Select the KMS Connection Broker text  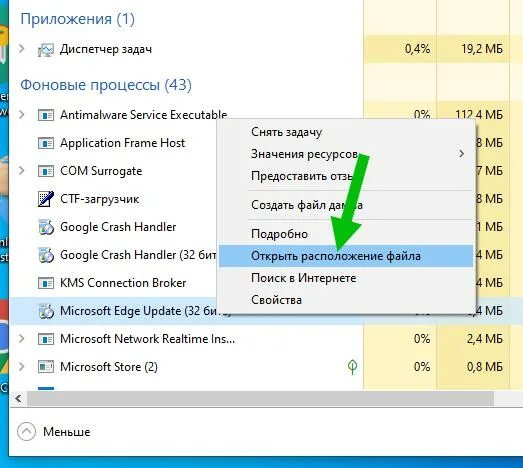123,283
